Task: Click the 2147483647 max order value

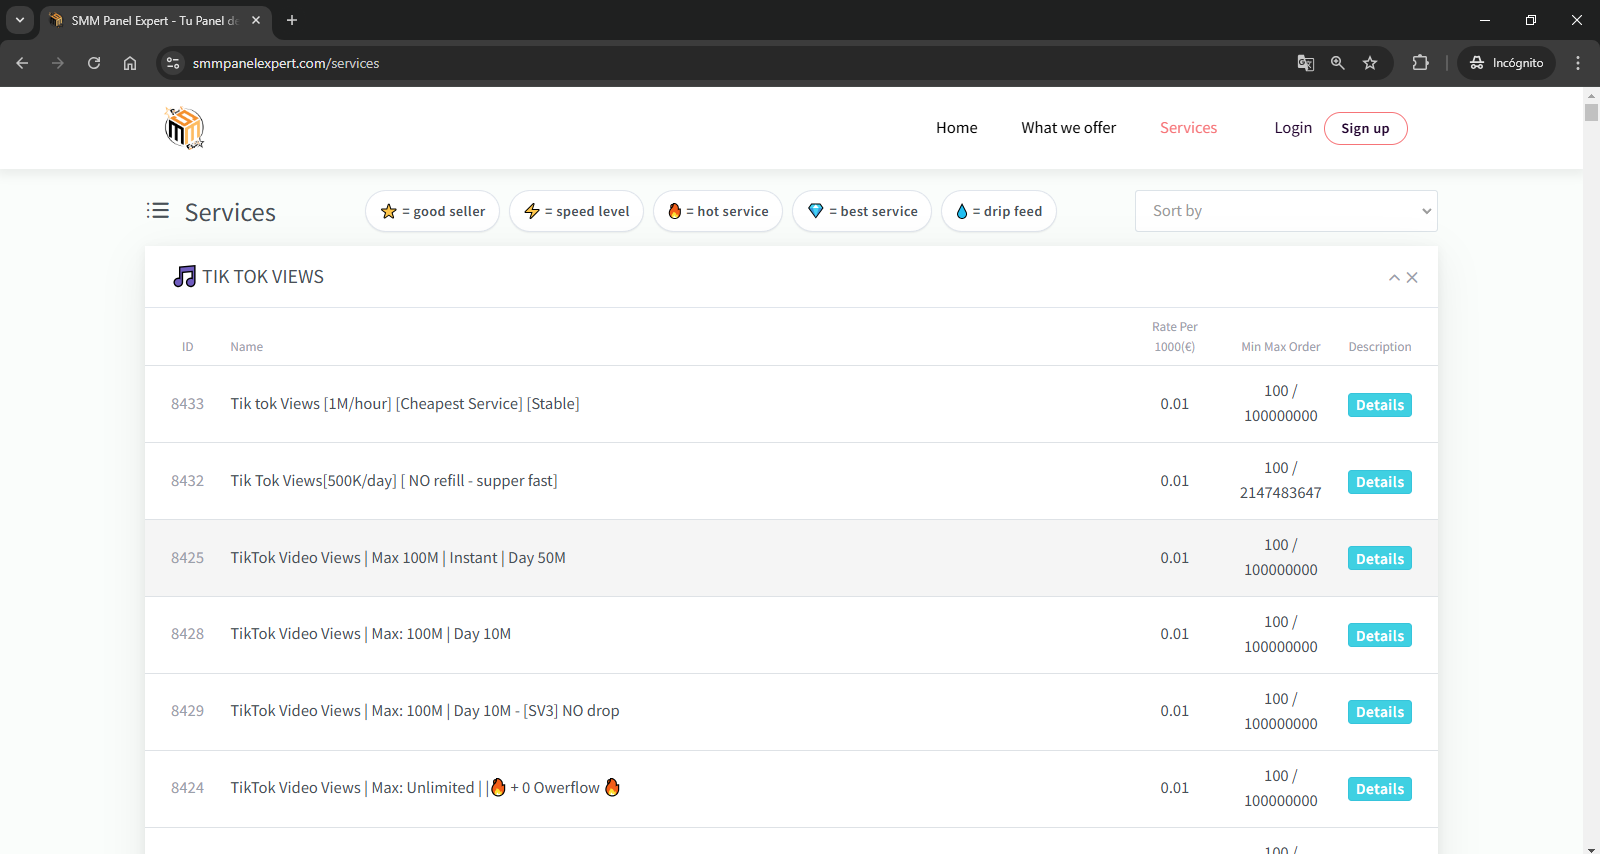Action: (x=1281, y=493)
